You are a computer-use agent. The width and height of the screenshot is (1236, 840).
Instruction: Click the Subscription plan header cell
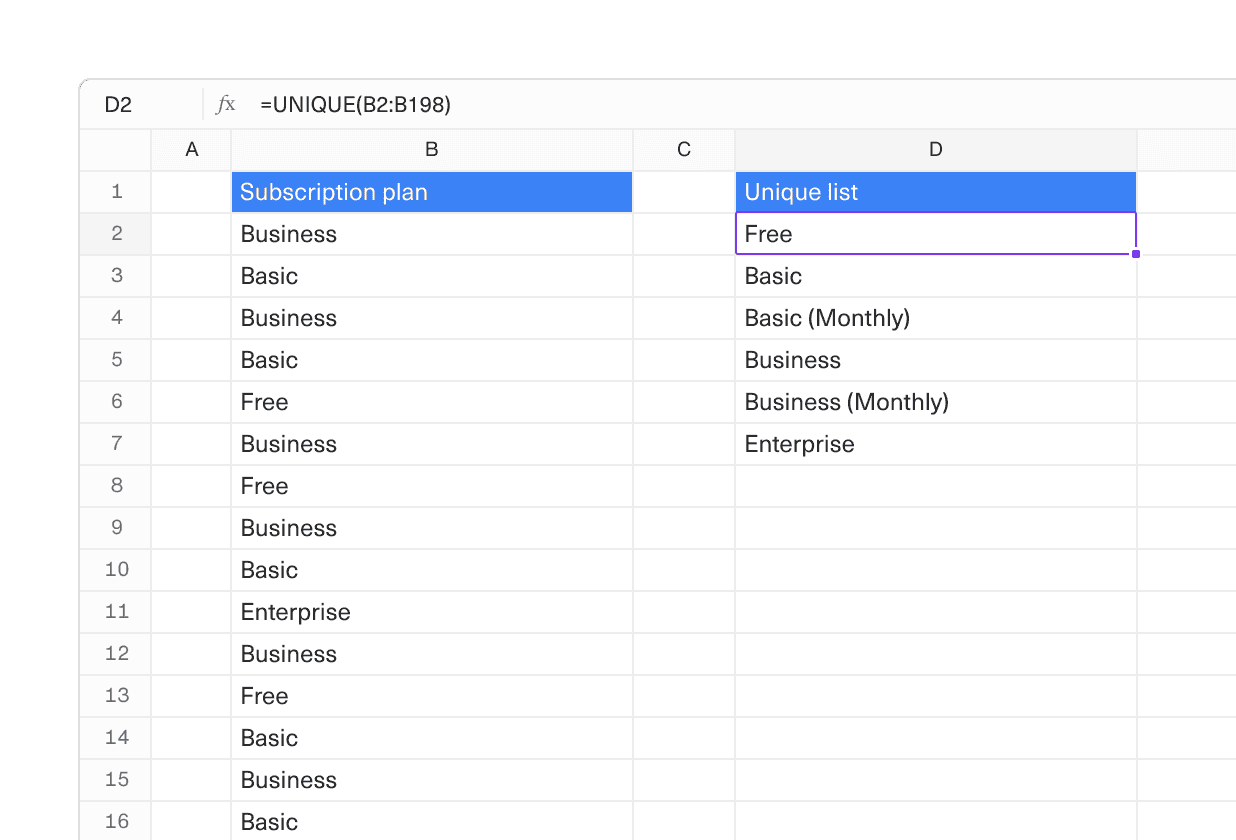click(431, 192)
